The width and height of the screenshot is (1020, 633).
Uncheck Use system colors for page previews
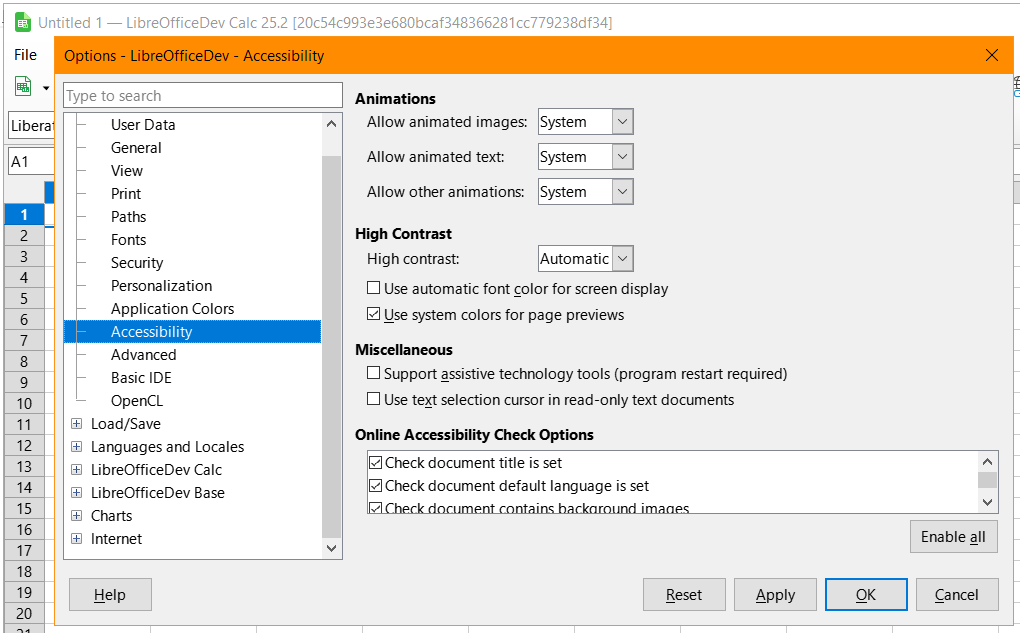click(373, 314)
